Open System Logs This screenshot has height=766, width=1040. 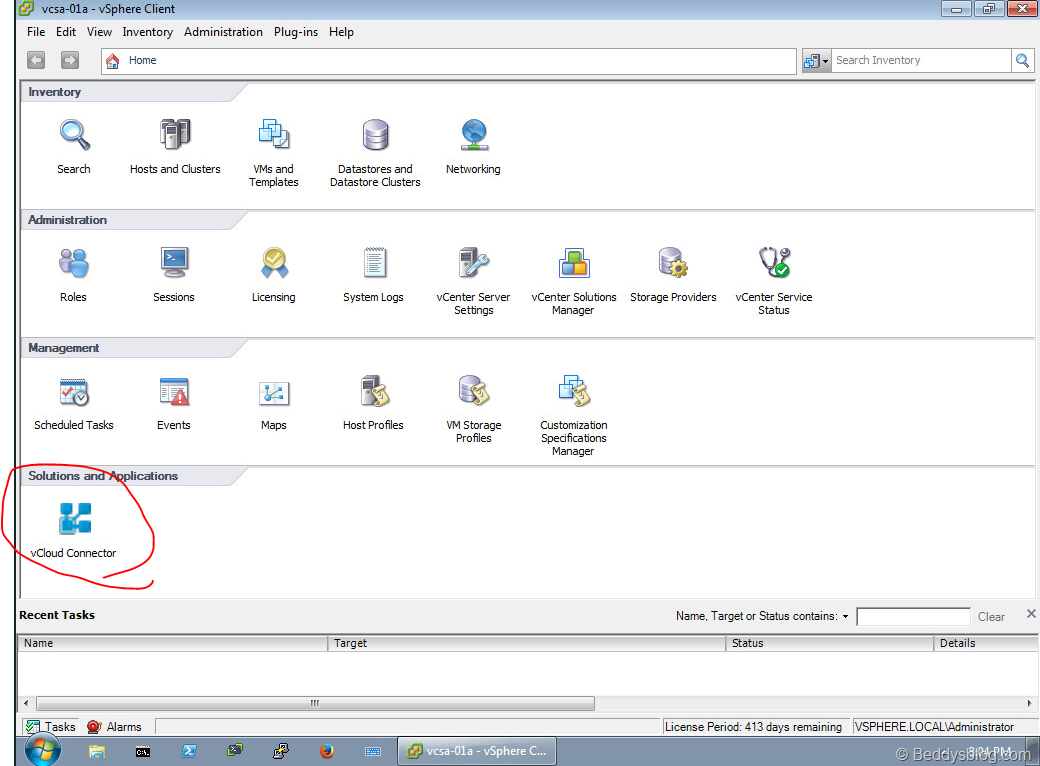point(373,263)
